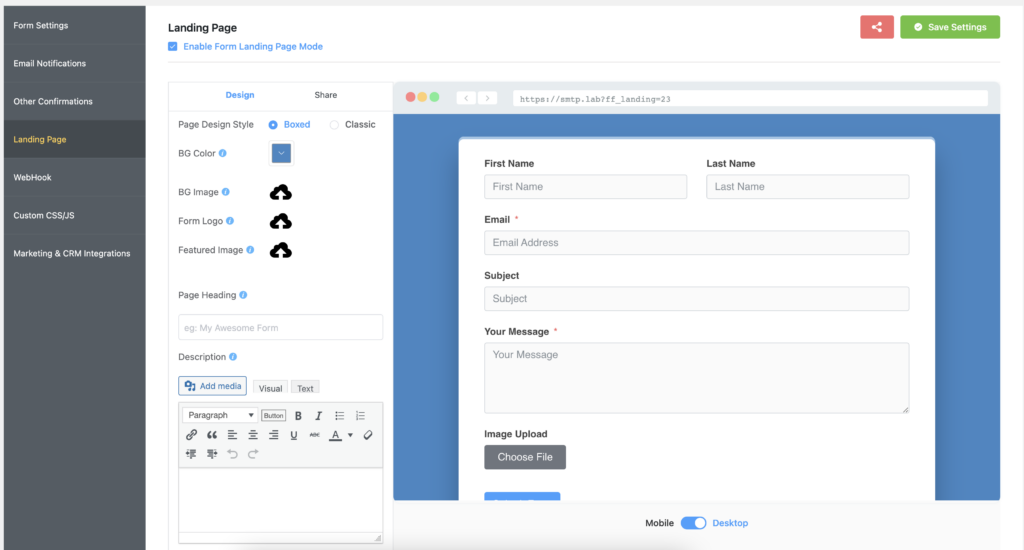The width and height of the screenshot is (1024, 550).
Task: Click the red share icon button
Action: tap(876, 27)
